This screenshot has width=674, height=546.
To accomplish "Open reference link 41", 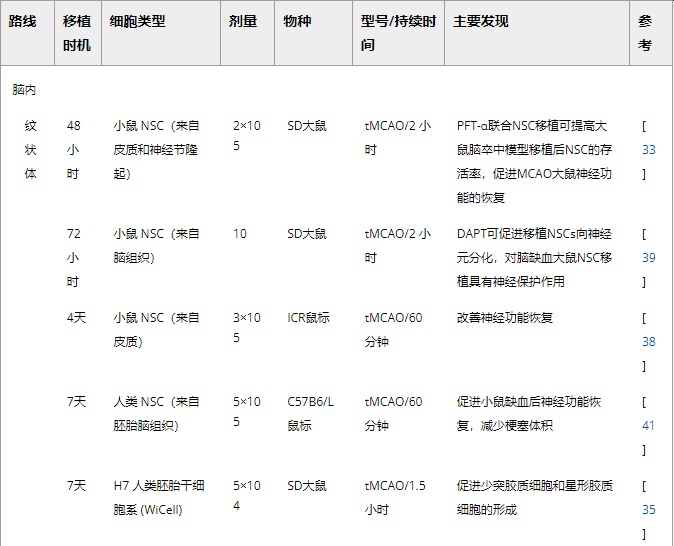I will 648,425.
